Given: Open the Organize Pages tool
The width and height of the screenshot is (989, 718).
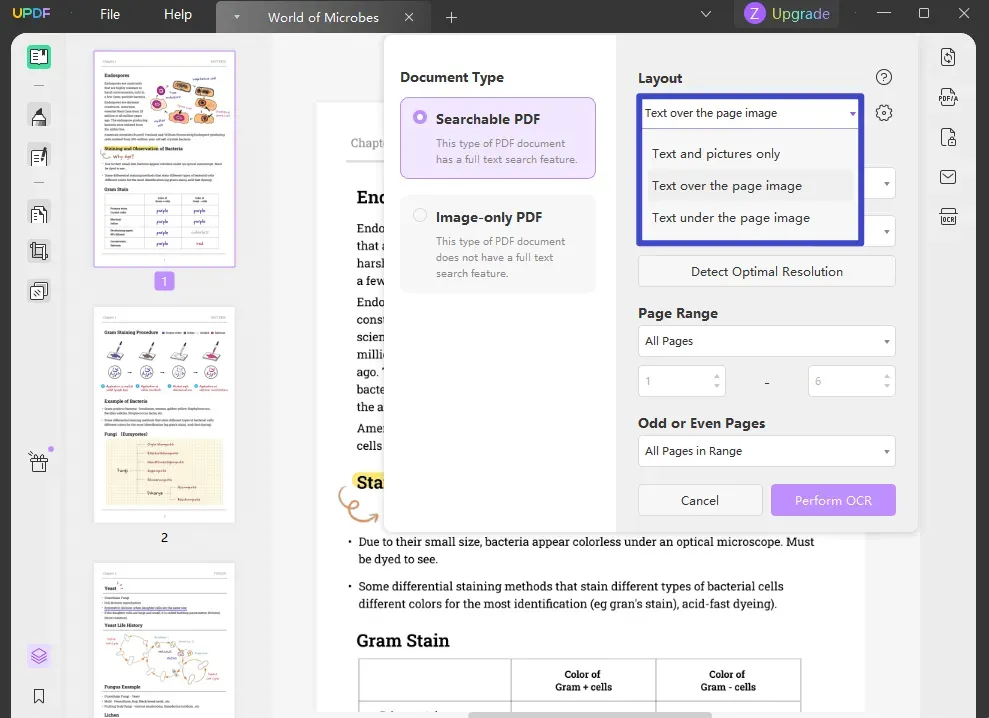Looking at the screenshot, I should click(x=38, y=213).
